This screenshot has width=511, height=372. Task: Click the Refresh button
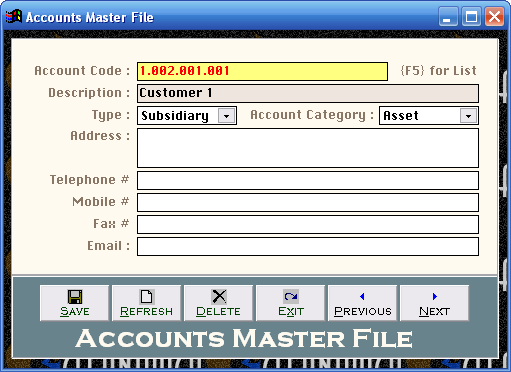click(146, 303)
